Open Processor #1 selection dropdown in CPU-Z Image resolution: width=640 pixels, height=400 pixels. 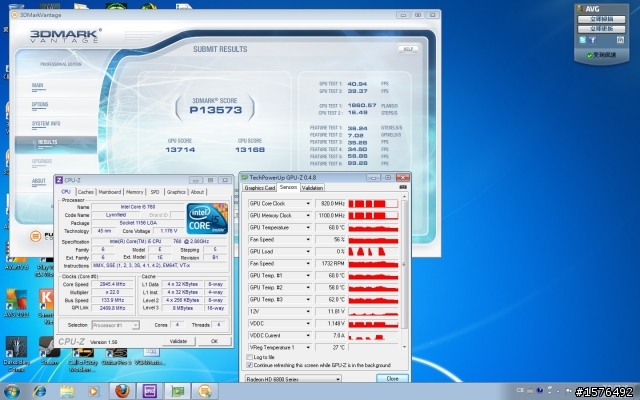click(116, 325)
